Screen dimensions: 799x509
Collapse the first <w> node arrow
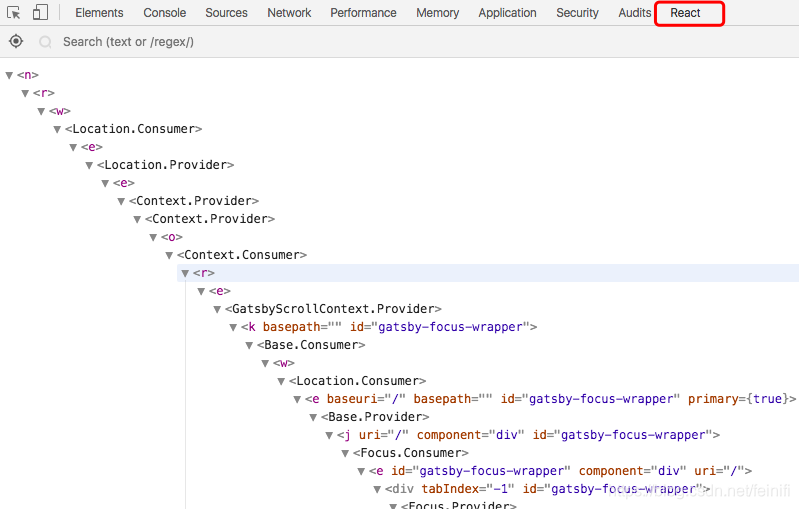pos(41,111)
